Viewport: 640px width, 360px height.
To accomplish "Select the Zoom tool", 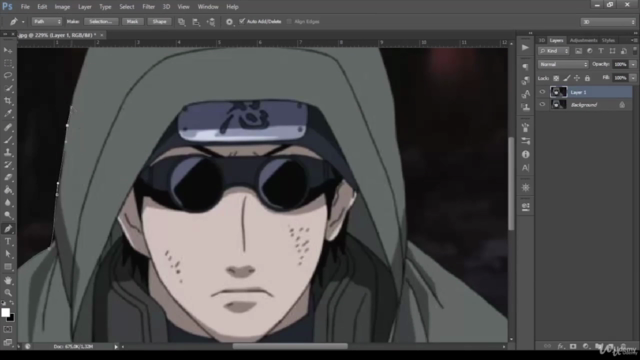I will [8, 293].
